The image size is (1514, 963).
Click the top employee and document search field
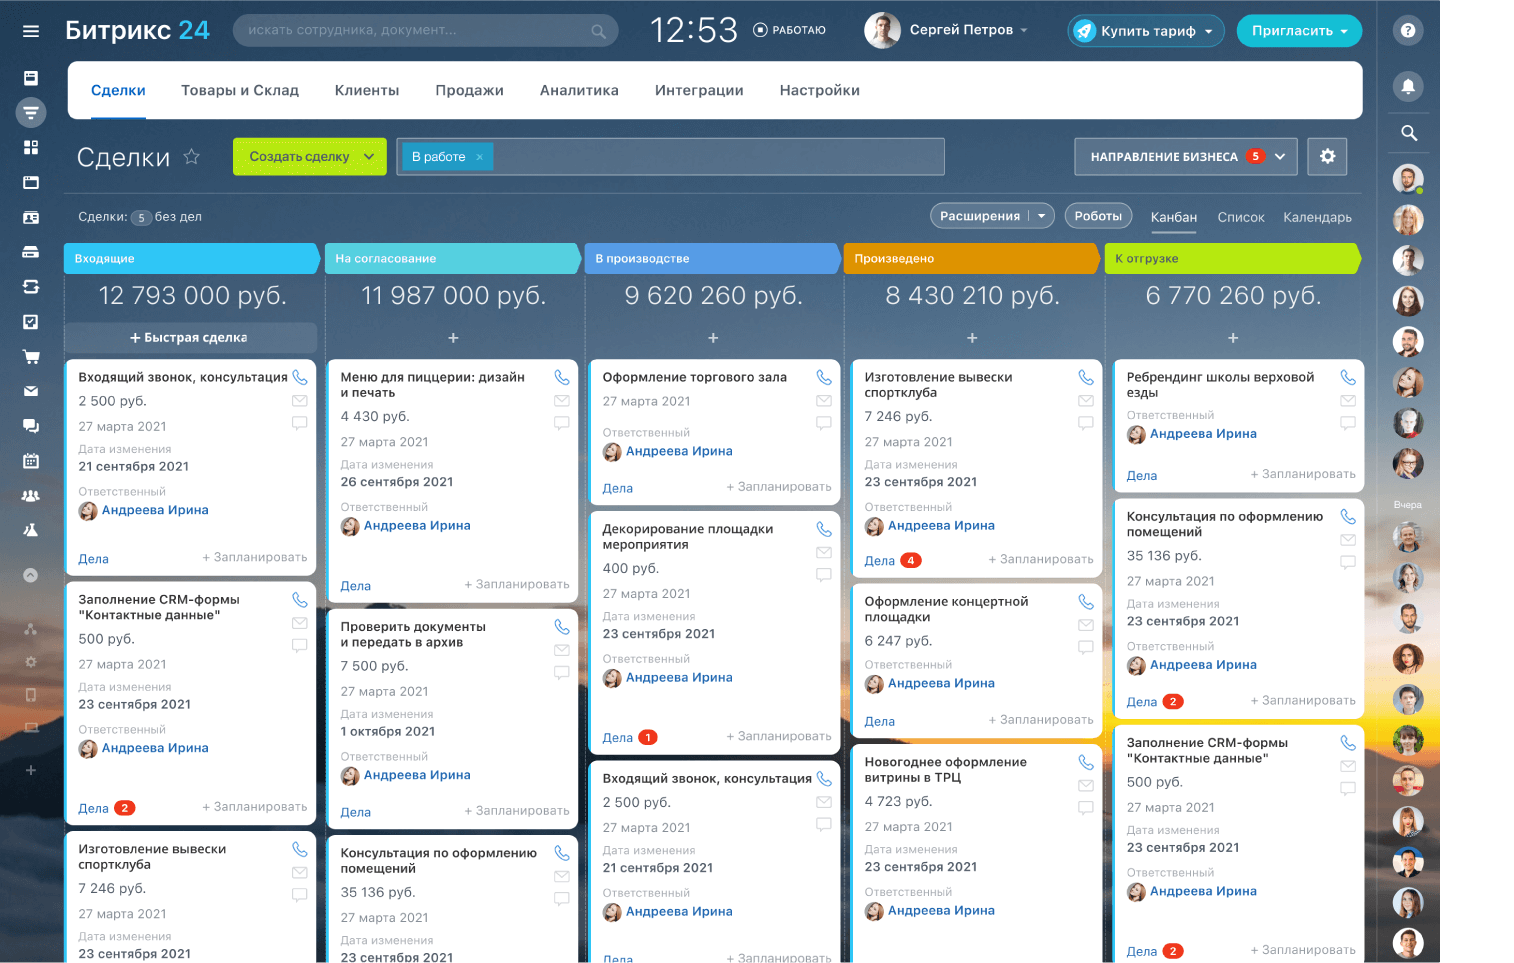425,30
